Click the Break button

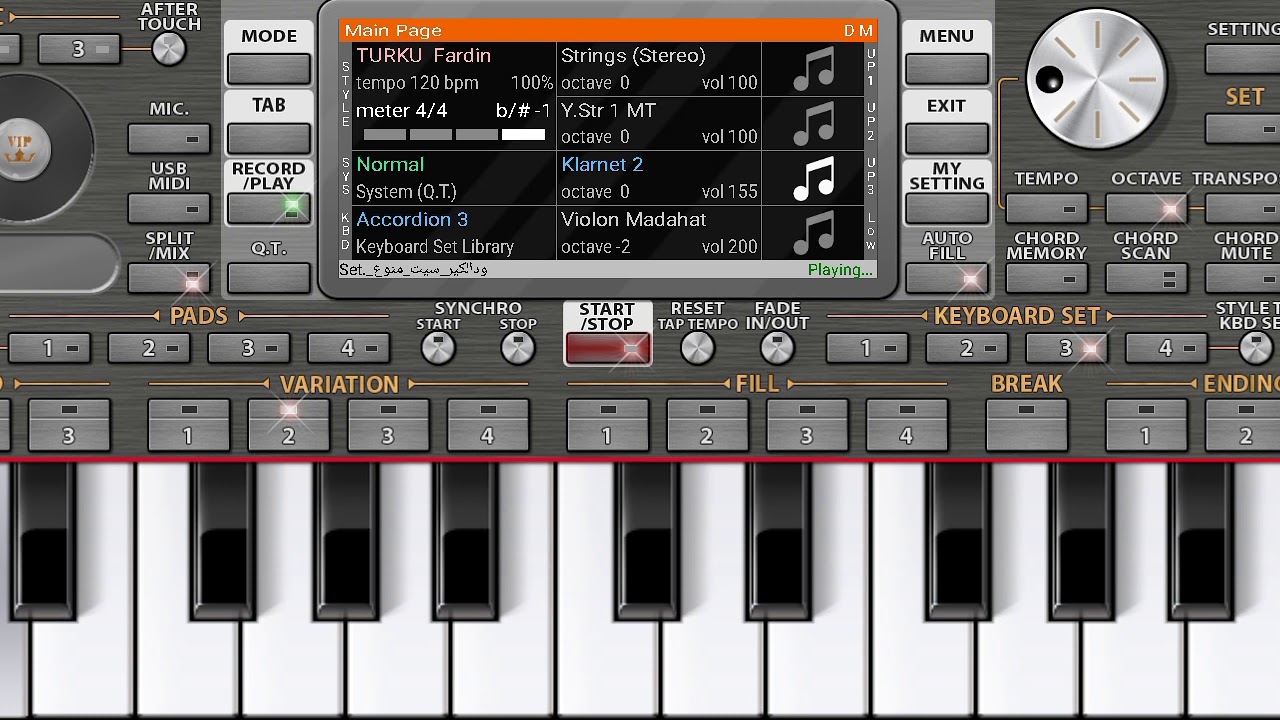point(1026,424)
